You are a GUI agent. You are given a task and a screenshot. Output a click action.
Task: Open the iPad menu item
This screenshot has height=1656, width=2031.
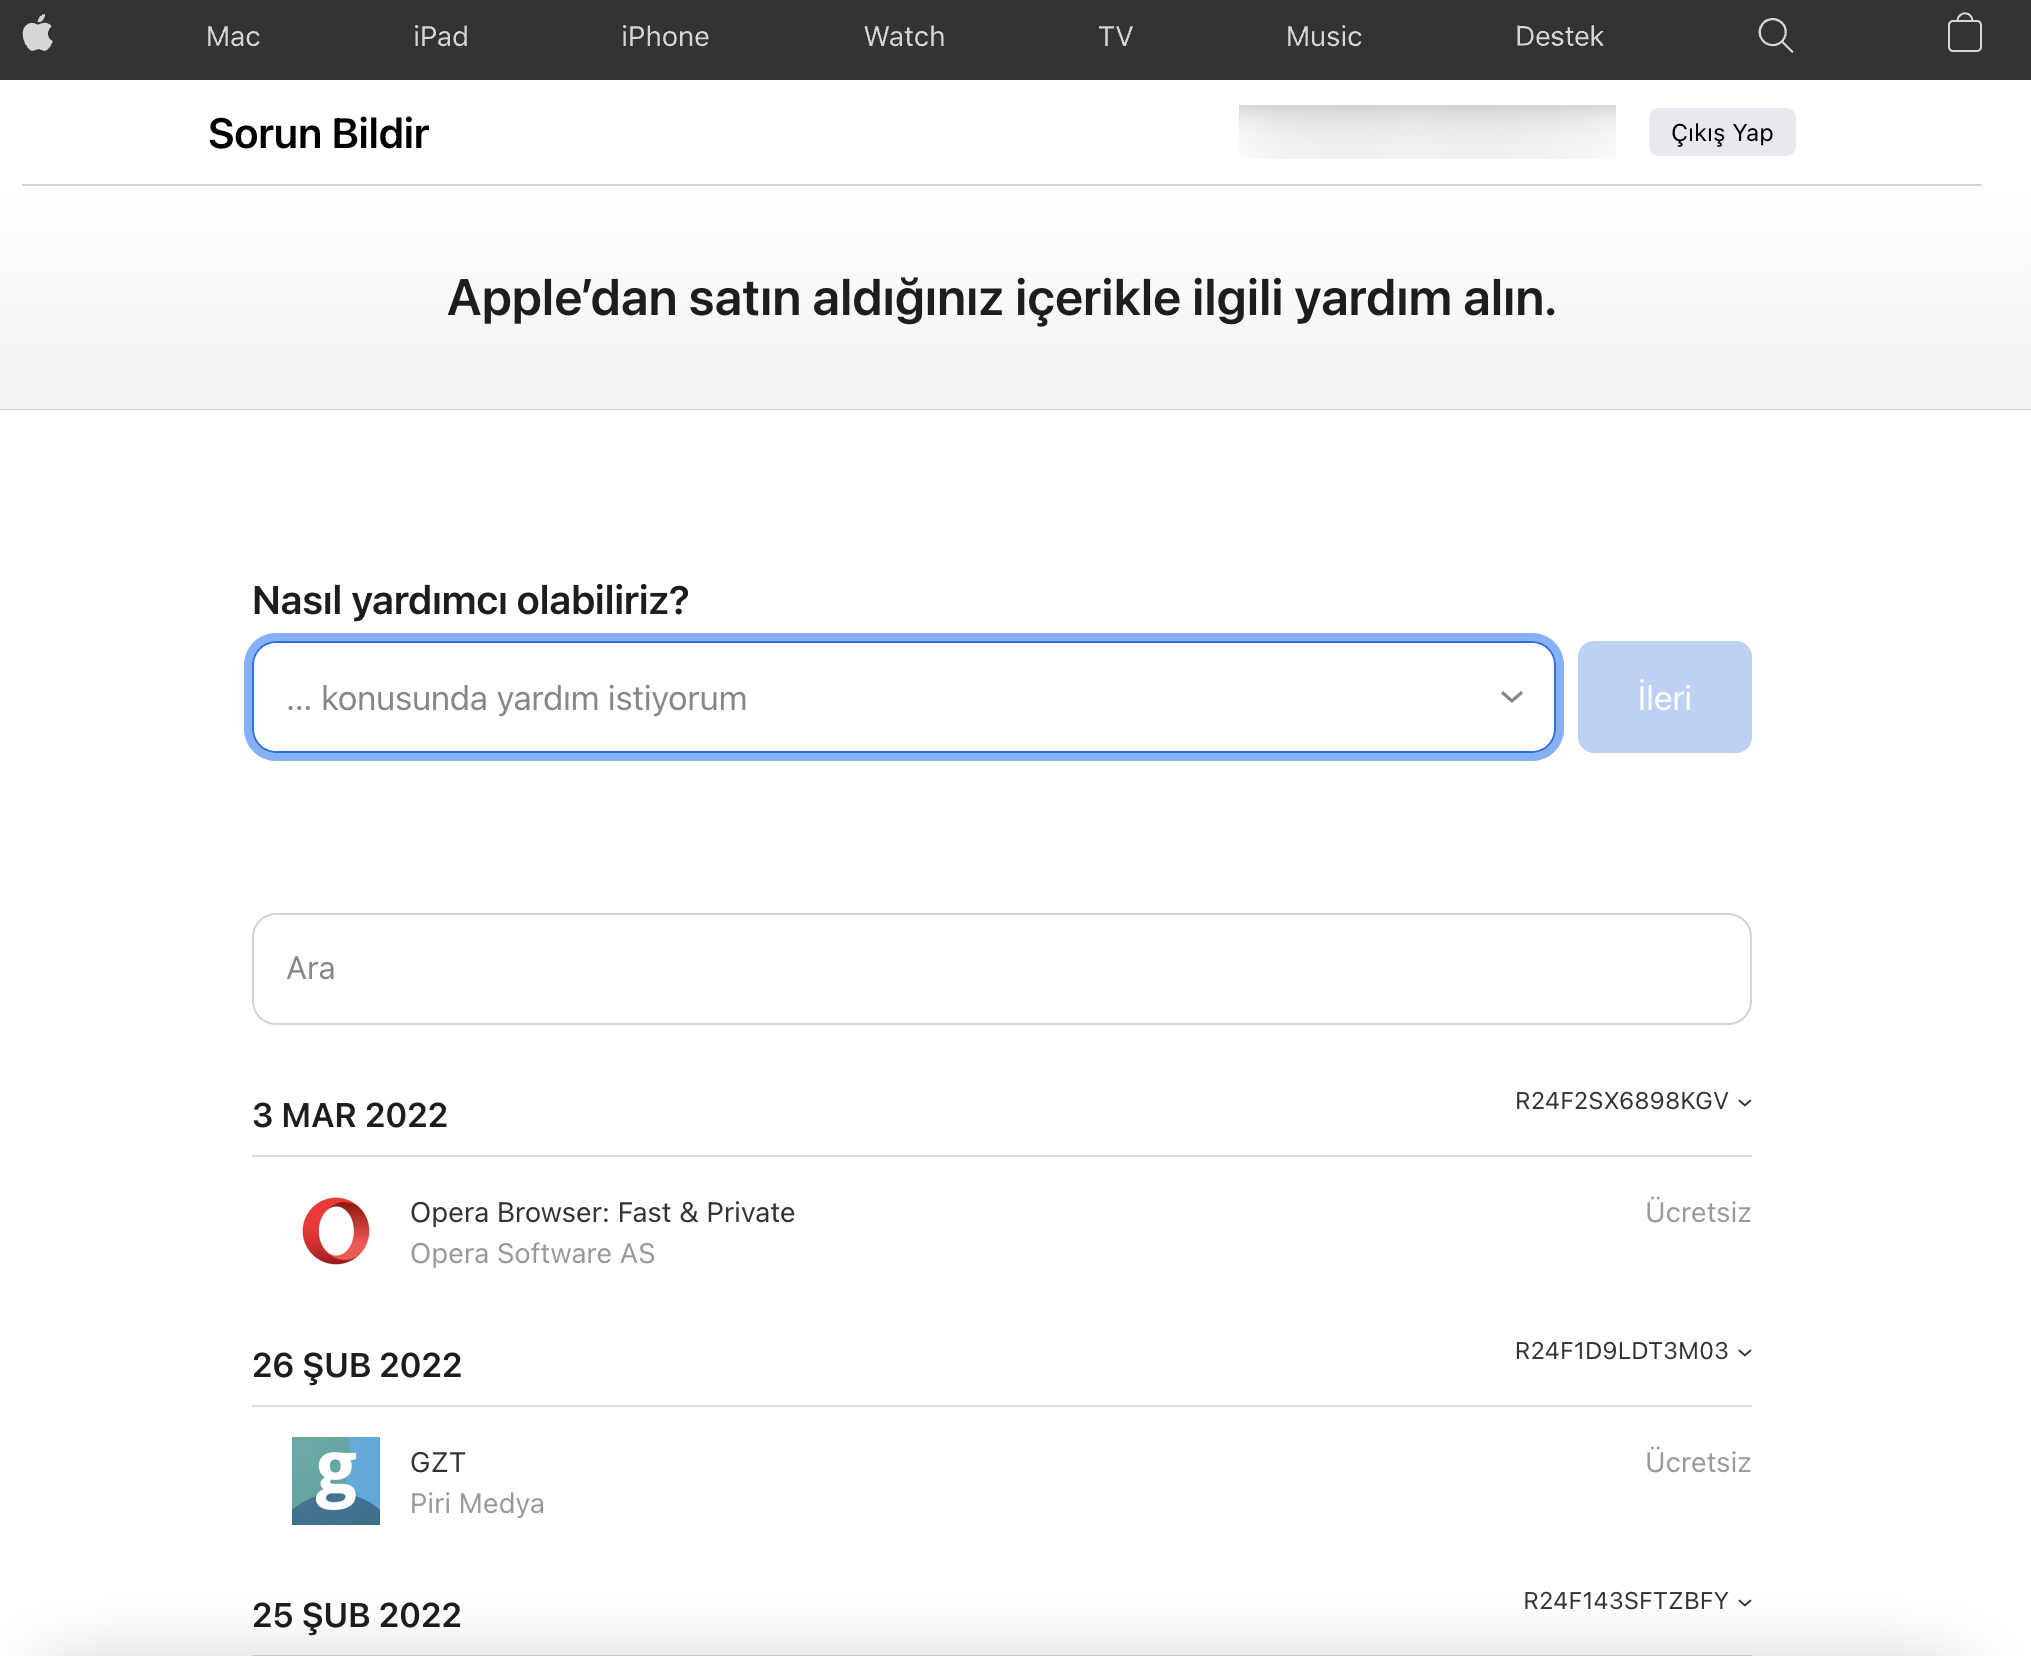440,37
